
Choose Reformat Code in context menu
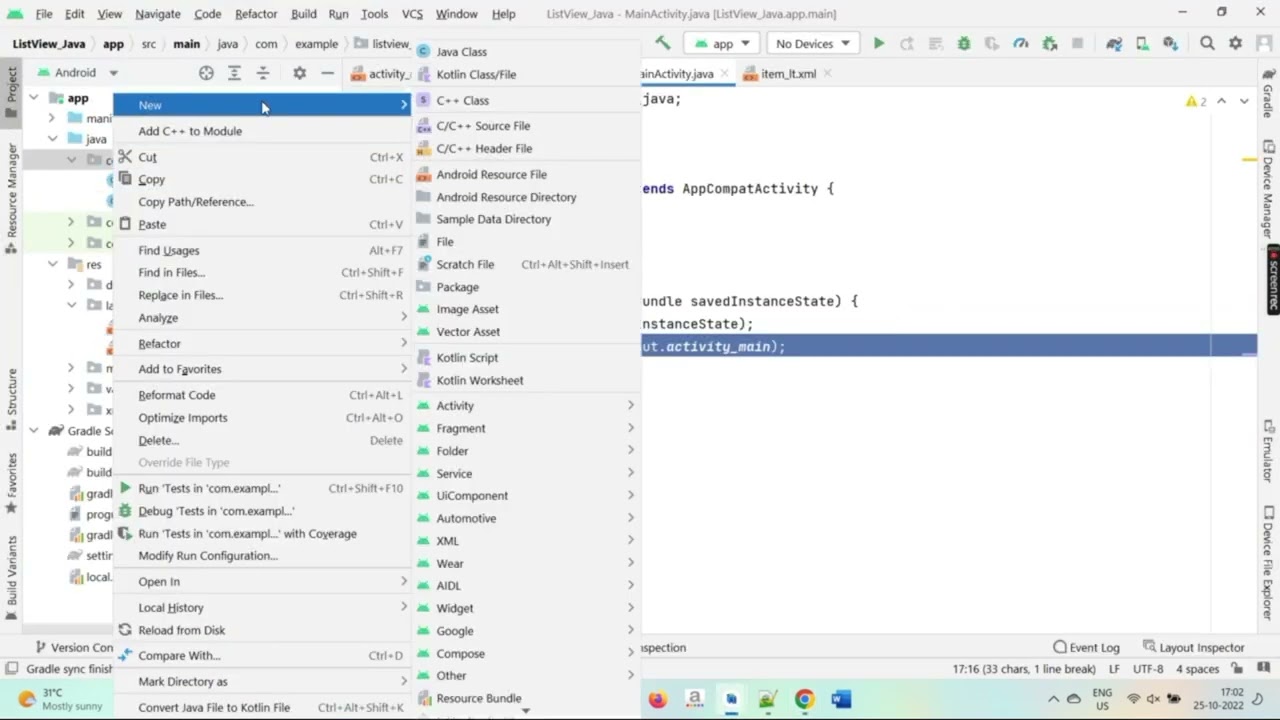click(x=262, y=395)
